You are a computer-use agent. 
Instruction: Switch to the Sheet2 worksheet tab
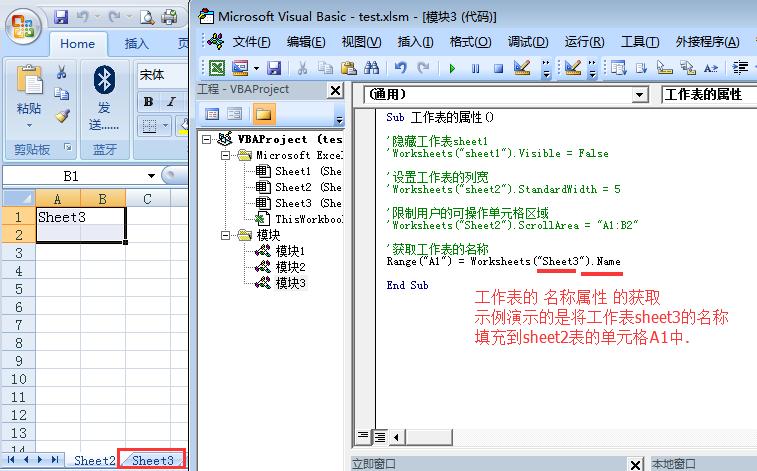(94, 460)
